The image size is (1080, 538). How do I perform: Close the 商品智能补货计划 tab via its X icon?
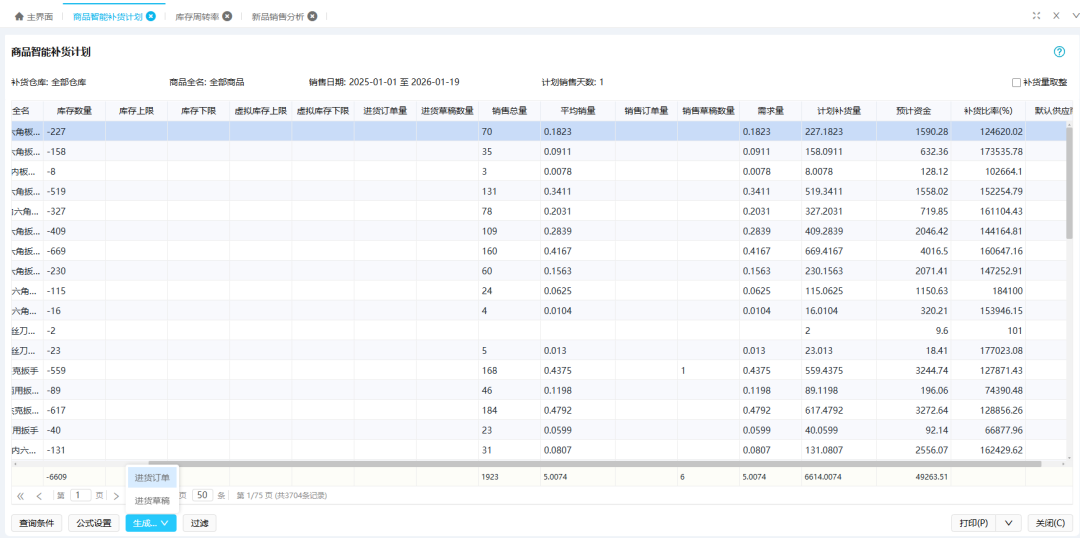point(151,17)
